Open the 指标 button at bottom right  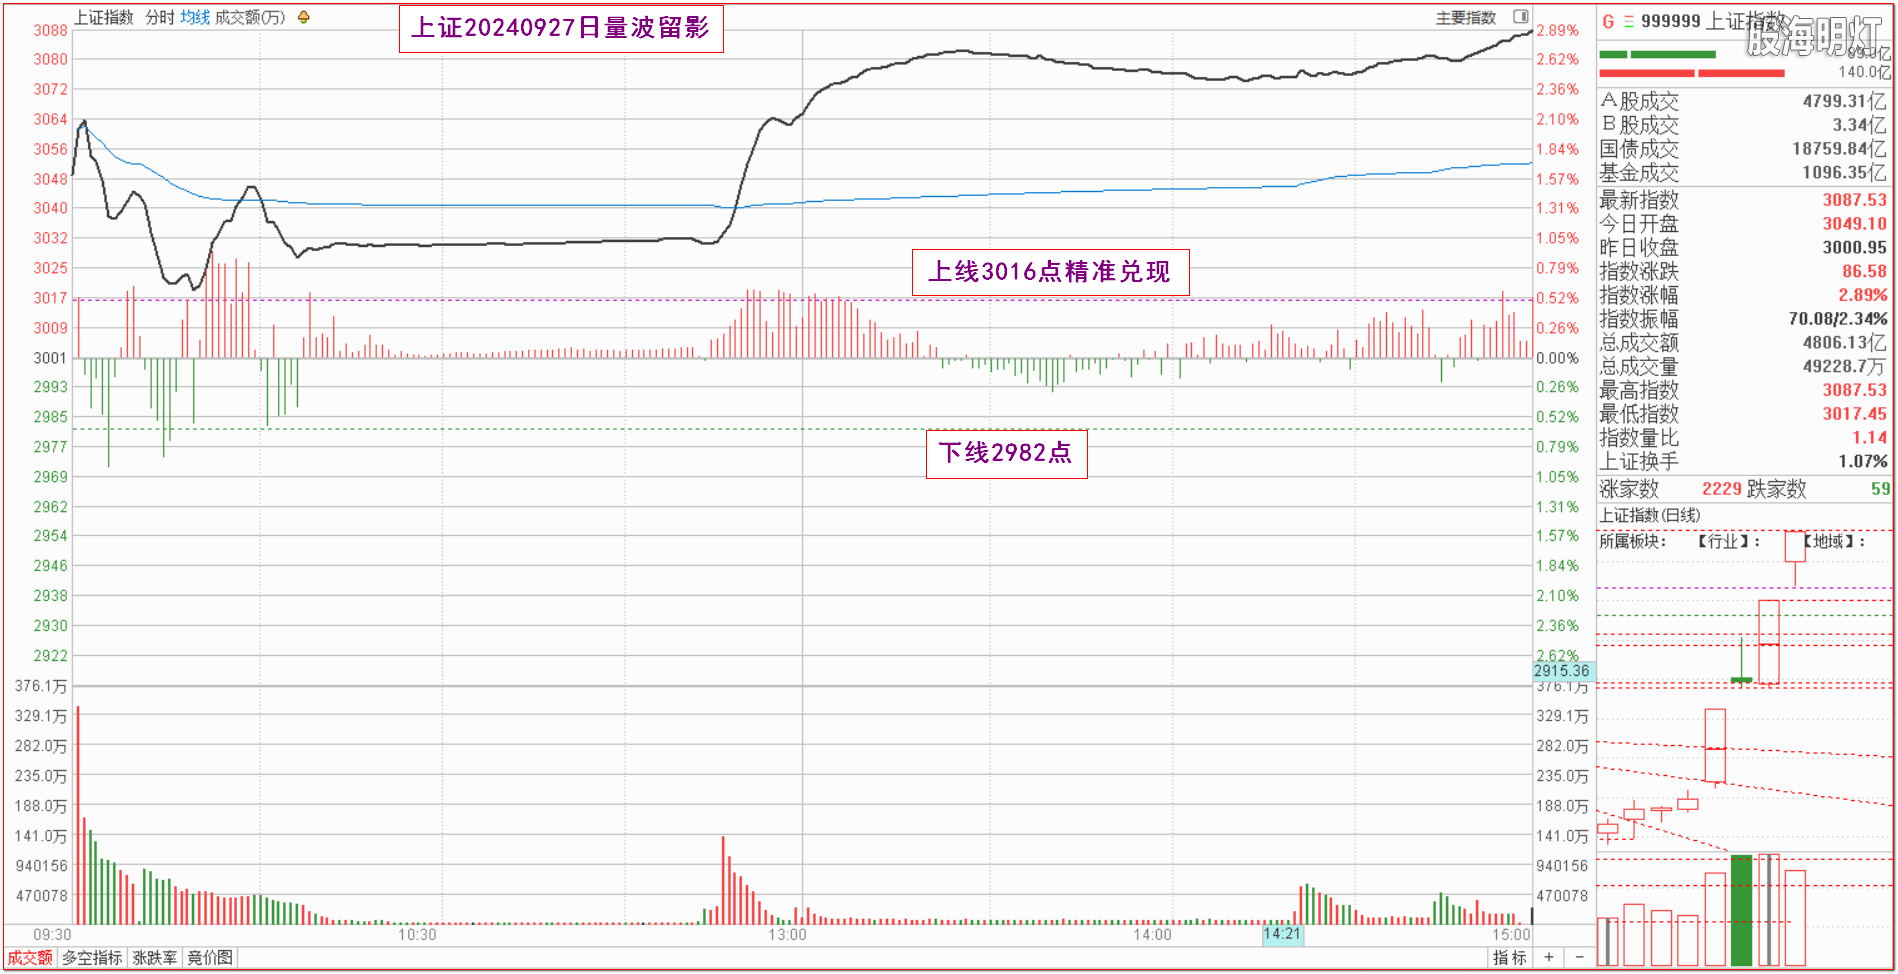click(1510, 958)
